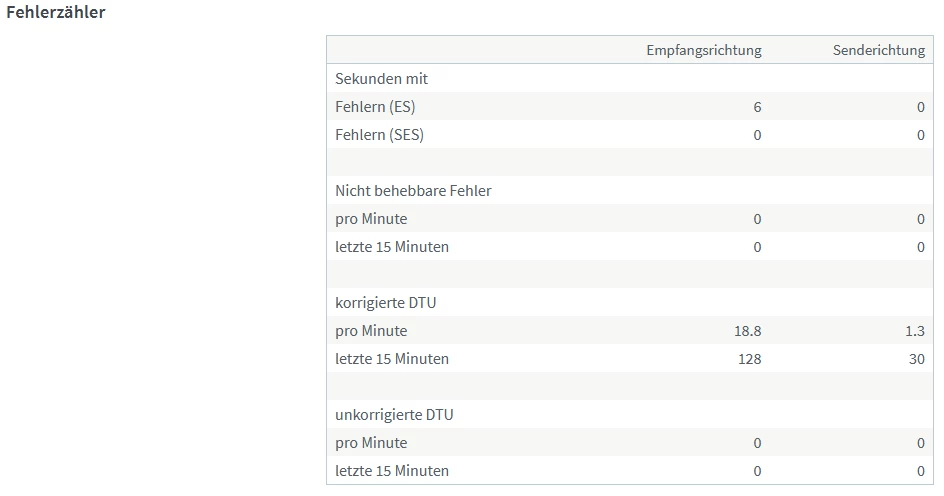Click 'pro Minute' under unkorrigierte DTU
The image size is (944, 496).
click(x=371, y=443)
